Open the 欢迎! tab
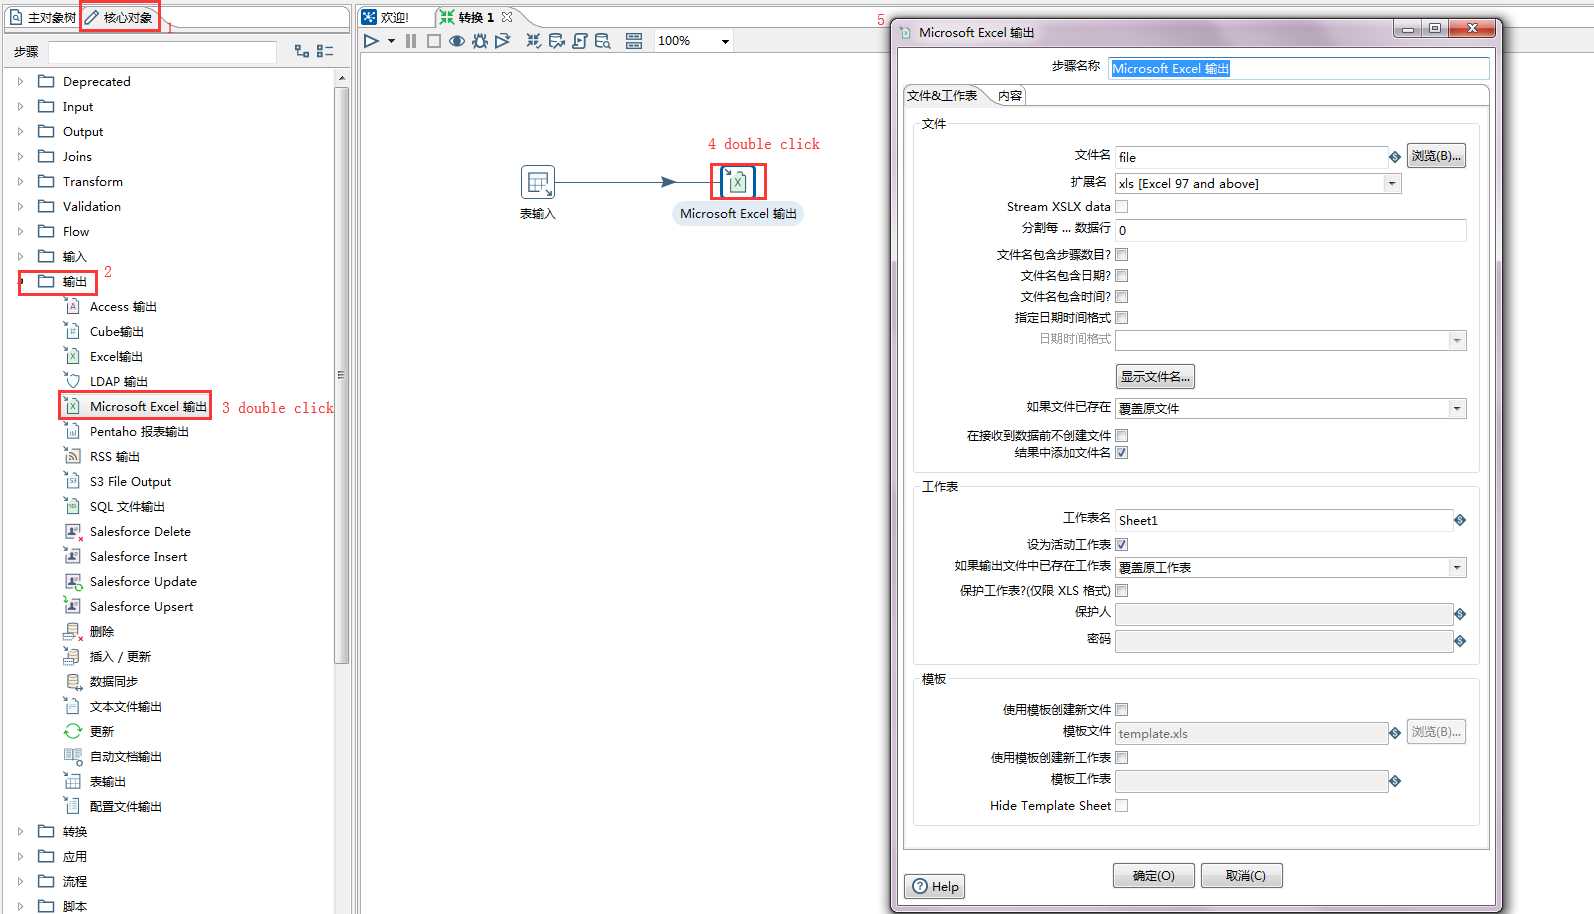 386,18
